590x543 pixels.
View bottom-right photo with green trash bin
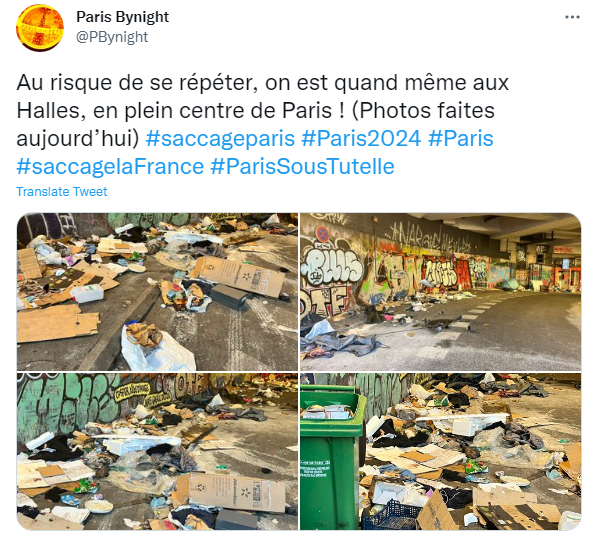441,451
